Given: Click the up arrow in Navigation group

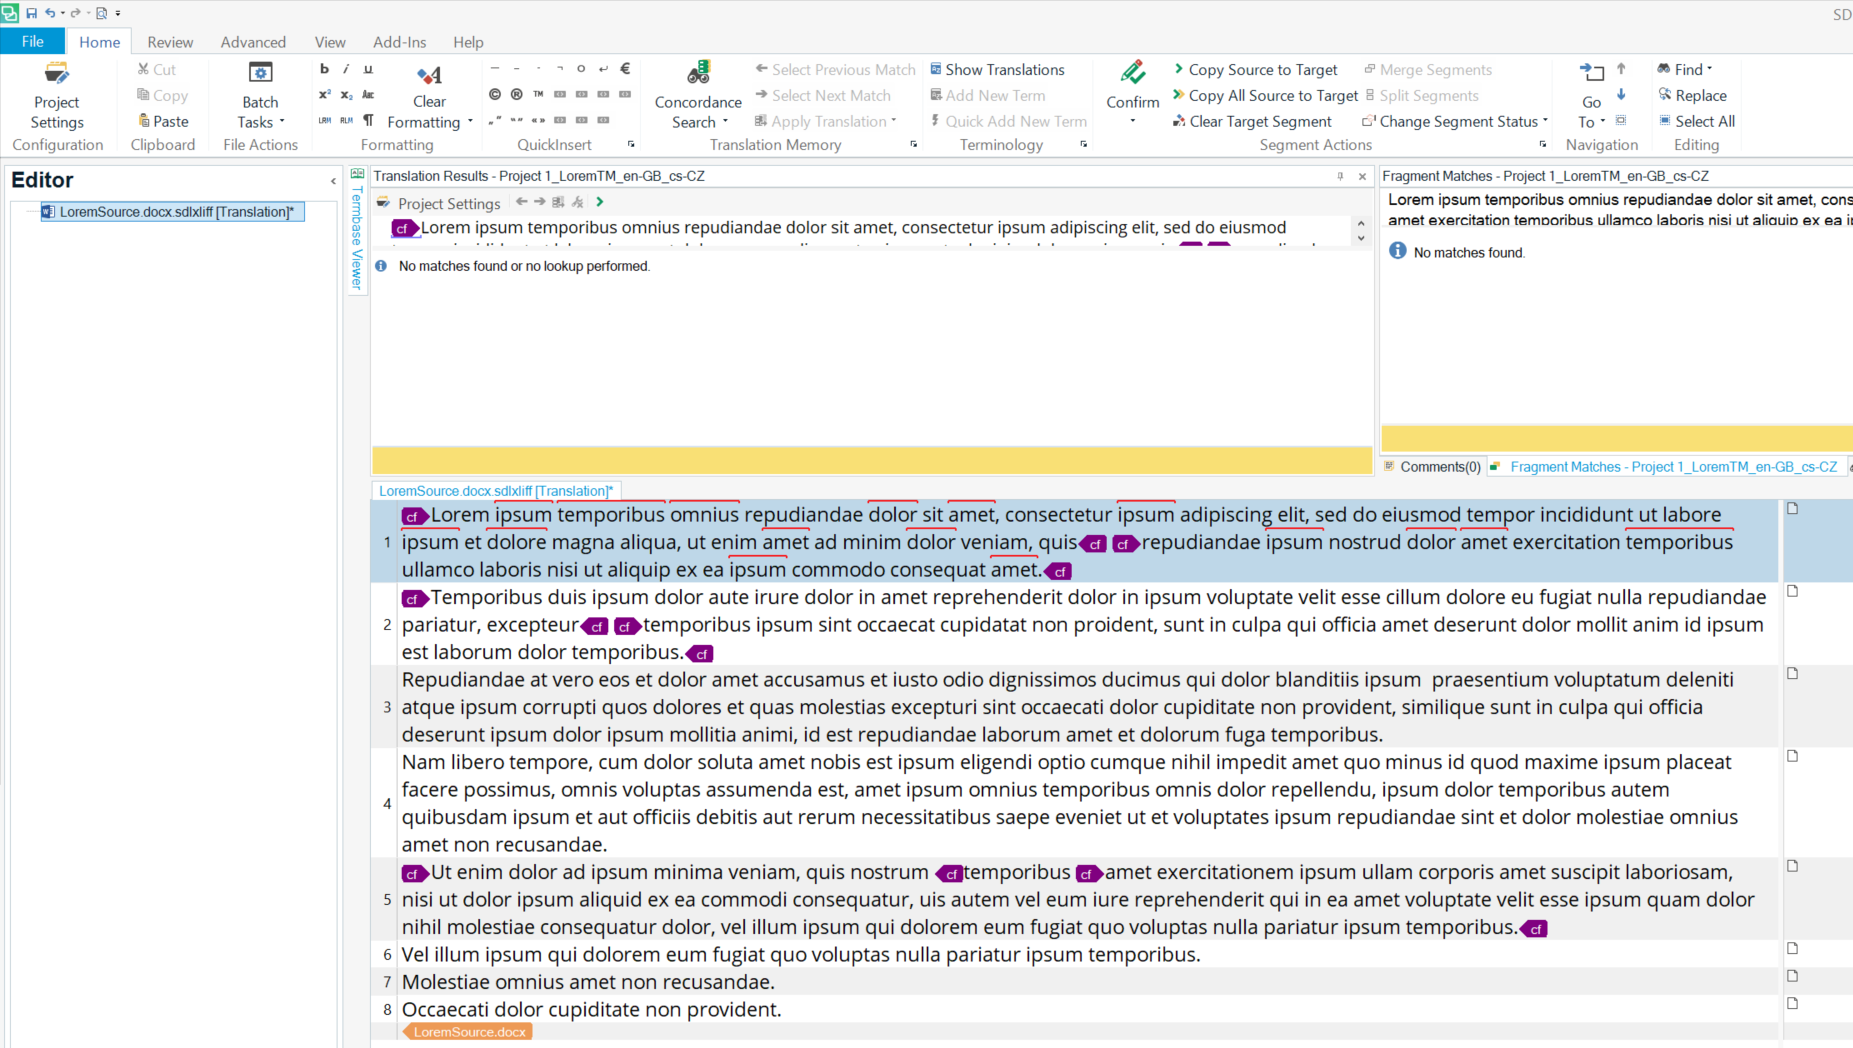Looking at the screenshot, I should [1621, 69].
